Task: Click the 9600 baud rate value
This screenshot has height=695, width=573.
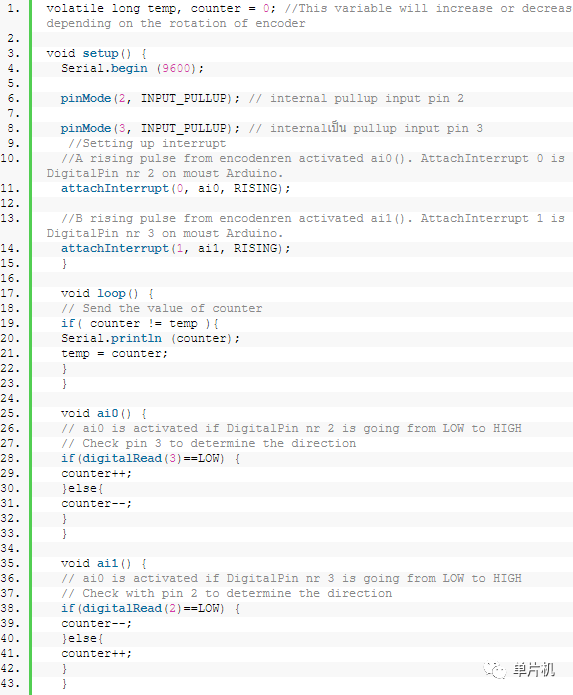Action: tap(176, 68)
